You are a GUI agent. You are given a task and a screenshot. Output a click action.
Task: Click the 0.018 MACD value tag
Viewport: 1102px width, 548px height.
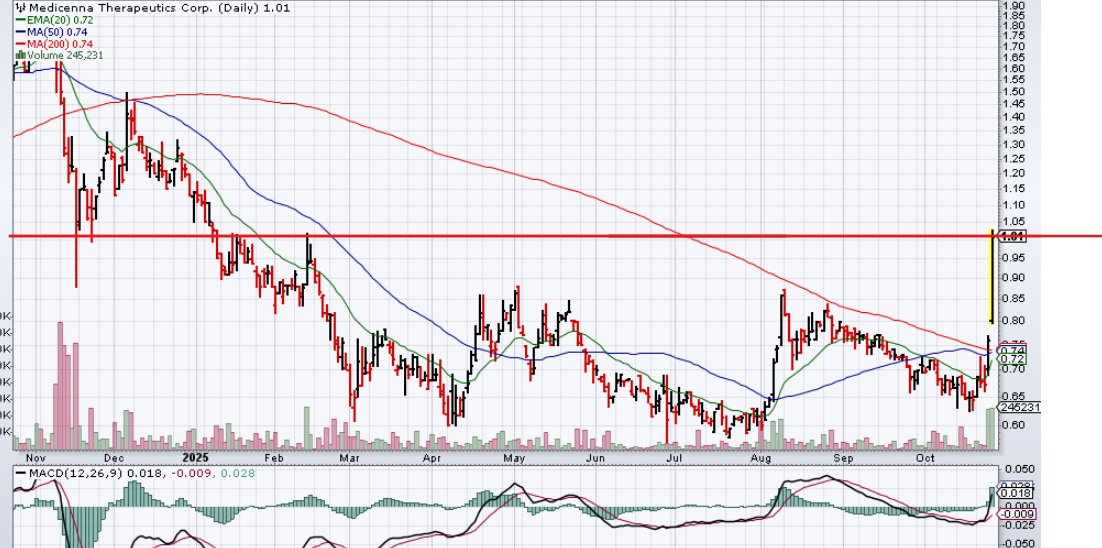[x=1016, y=493]
